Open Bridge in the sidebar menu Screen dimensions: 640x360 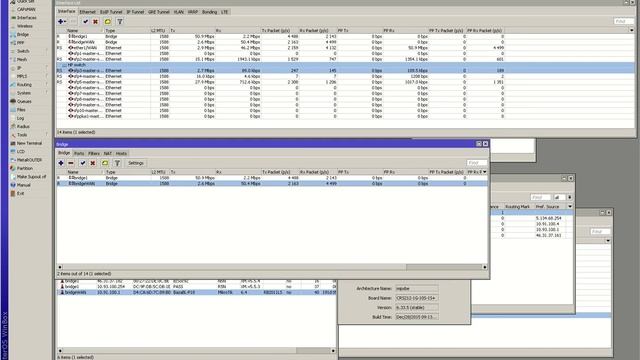[22, 35]
